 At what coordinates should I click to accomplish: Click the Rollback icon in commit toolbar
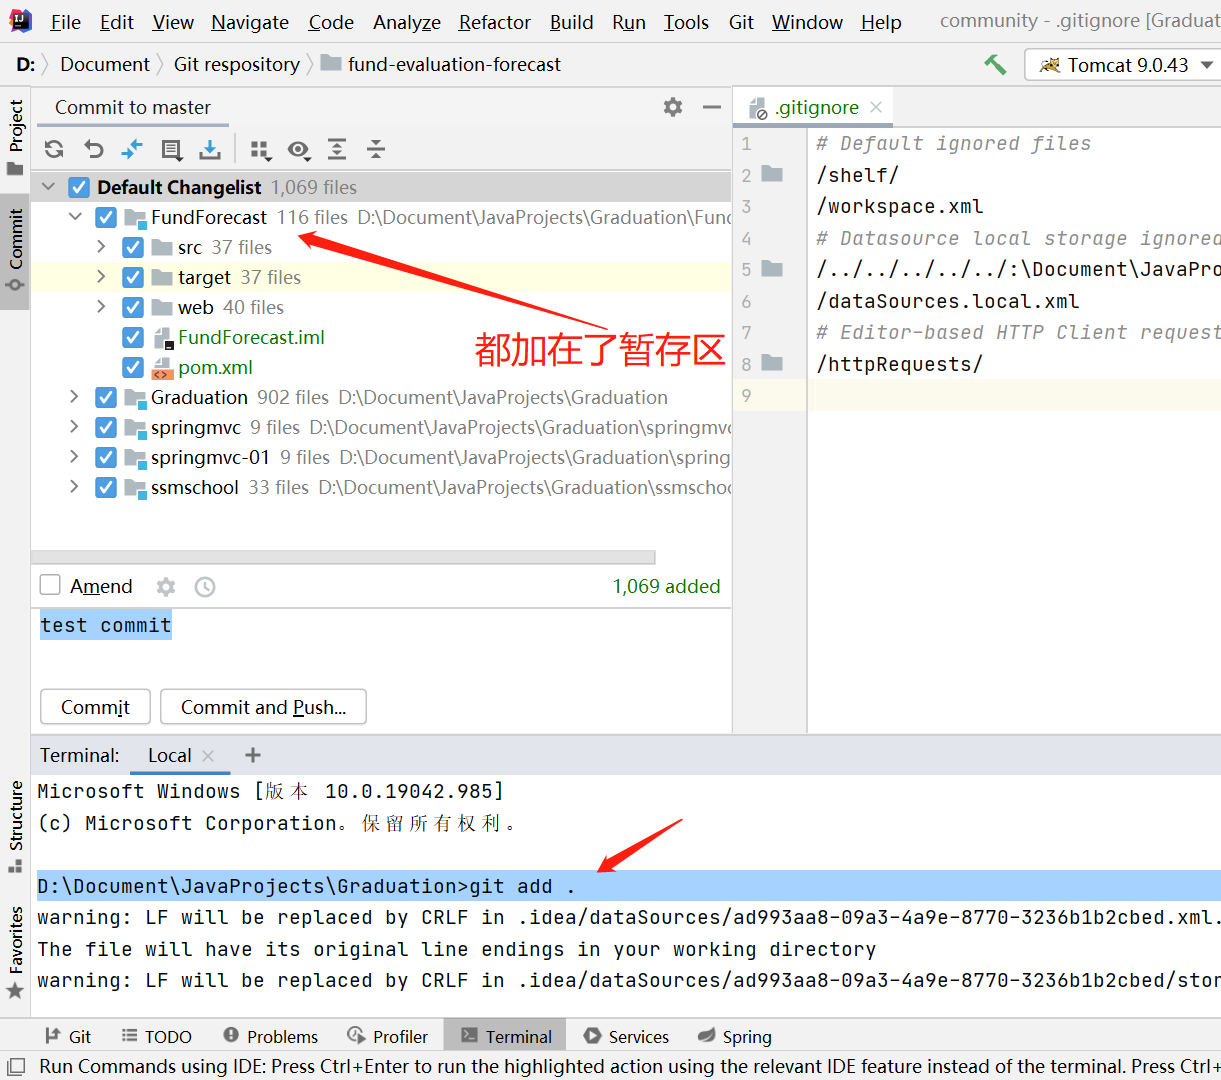pyautogui.click(x=93, y=150)
